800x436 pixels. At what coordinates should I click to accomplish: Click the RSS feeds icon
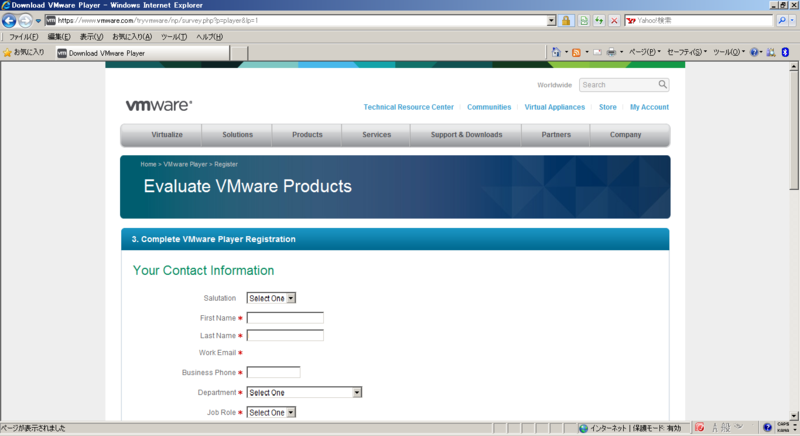(577, 52)
